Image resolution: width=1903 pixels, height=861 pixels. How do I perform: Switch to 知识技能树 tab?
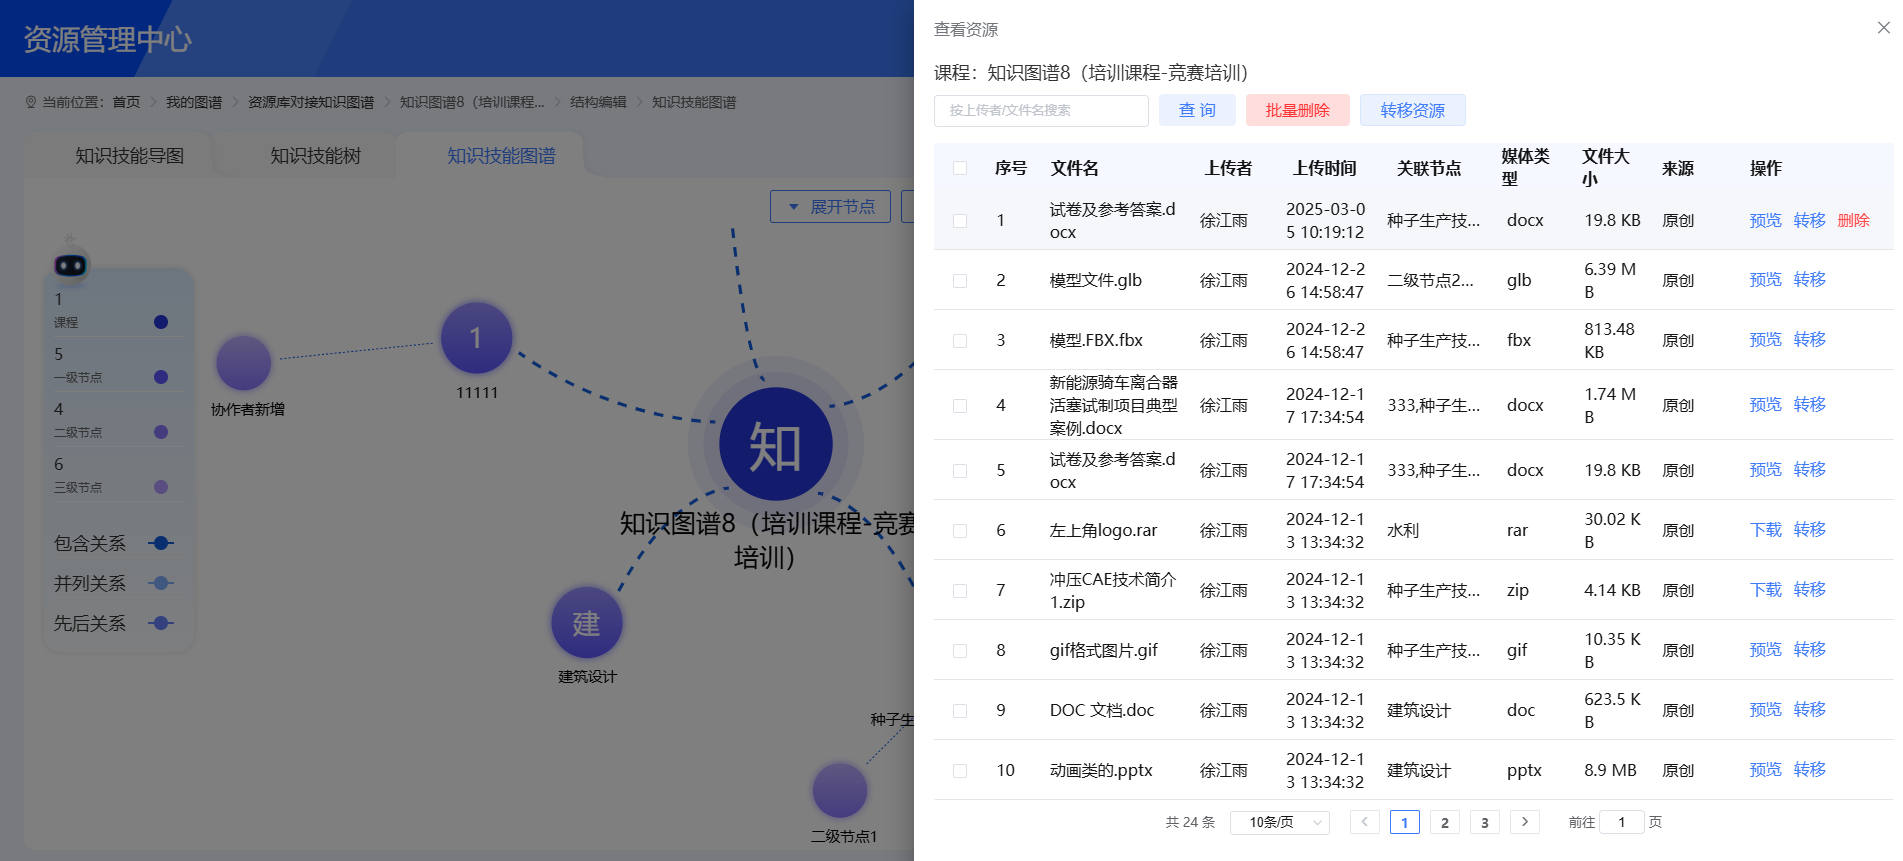[315, 155]
